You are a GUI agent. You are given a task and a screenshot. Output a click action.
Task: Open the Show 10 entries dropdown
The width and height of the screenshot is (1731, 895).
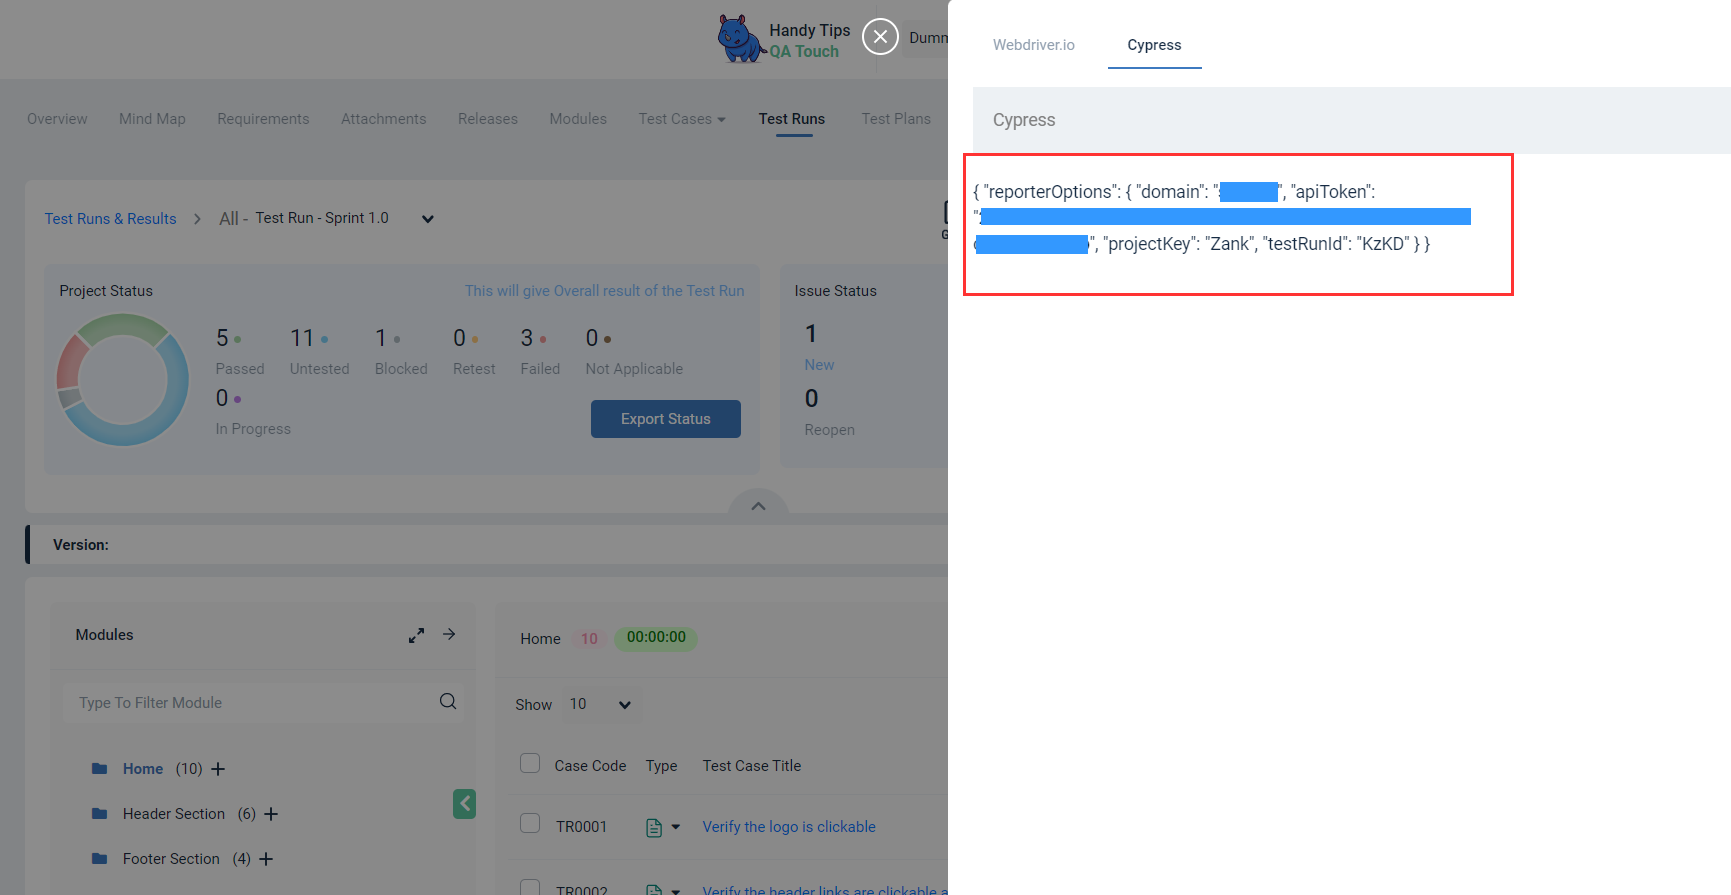(x=600, y=704)
